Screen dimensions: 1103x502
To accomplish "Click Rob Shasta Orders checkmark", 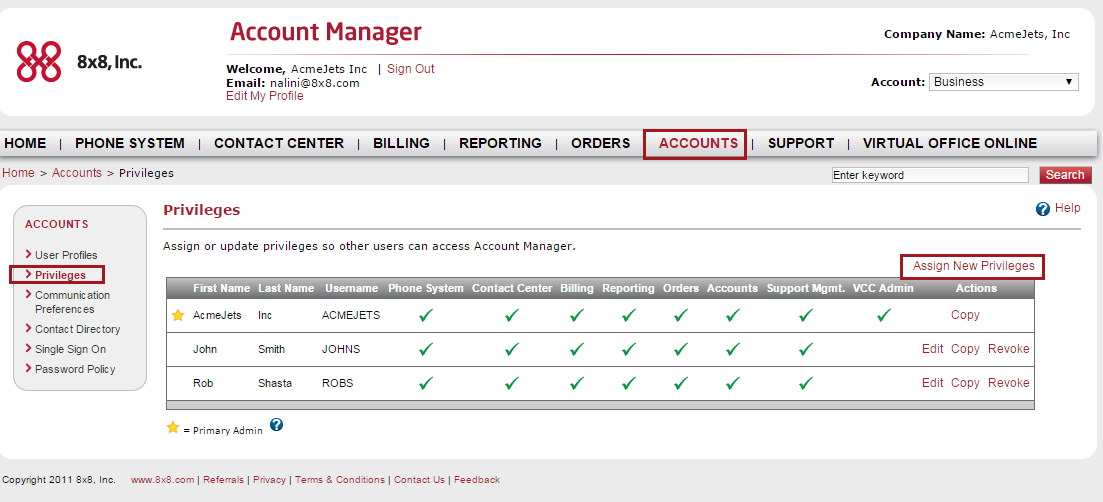I will point(681,383).
